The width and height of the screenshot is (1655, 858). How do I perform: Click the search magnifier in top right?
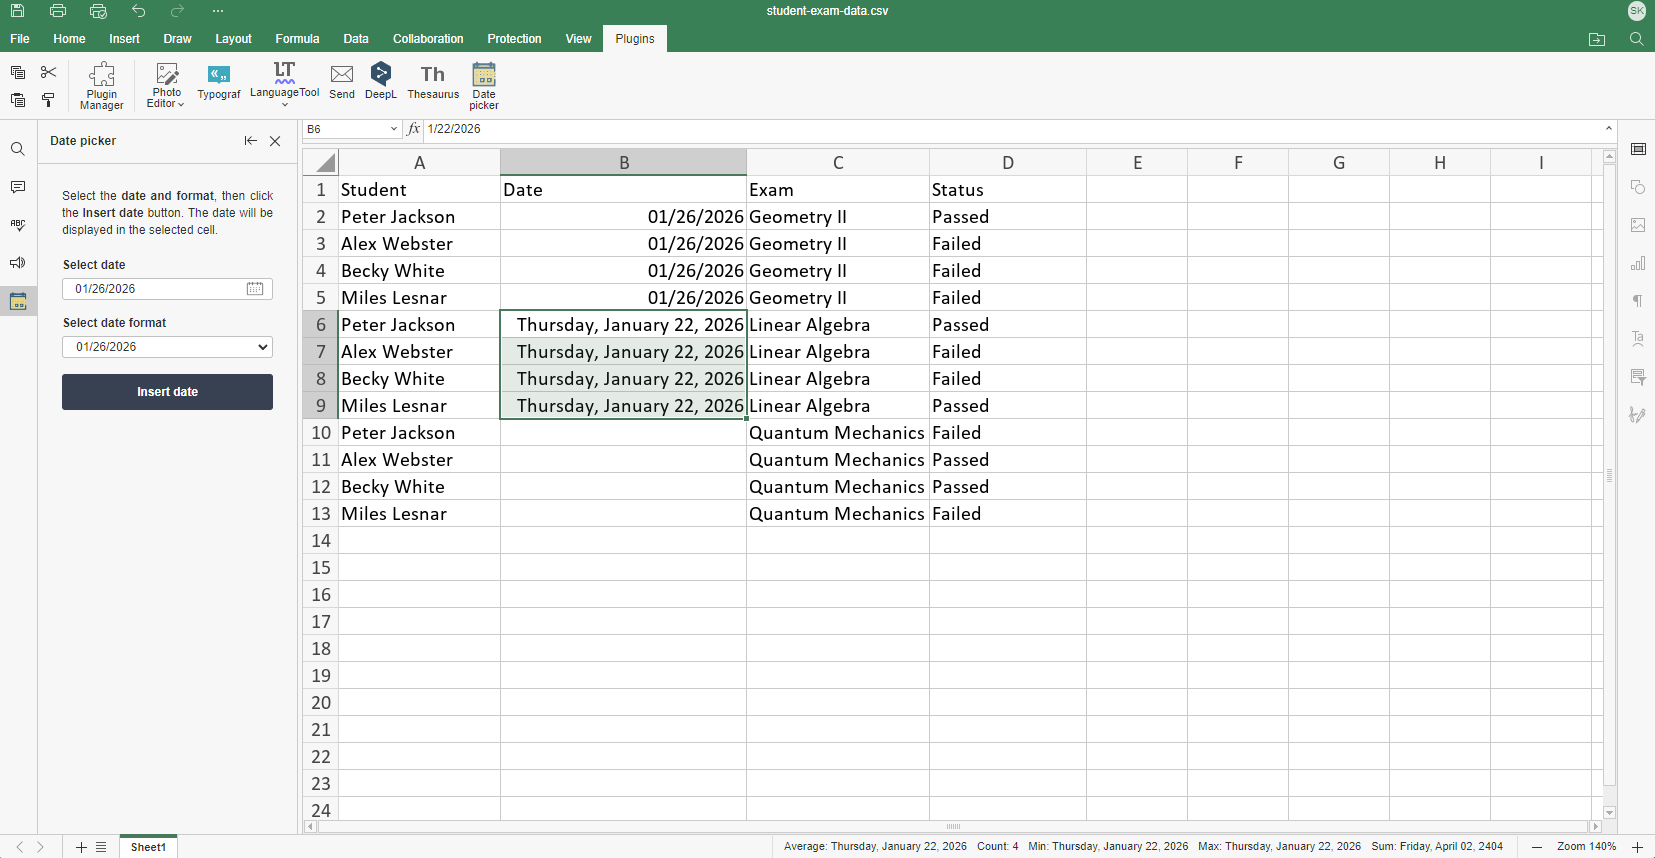click(x=1637, y=39)
